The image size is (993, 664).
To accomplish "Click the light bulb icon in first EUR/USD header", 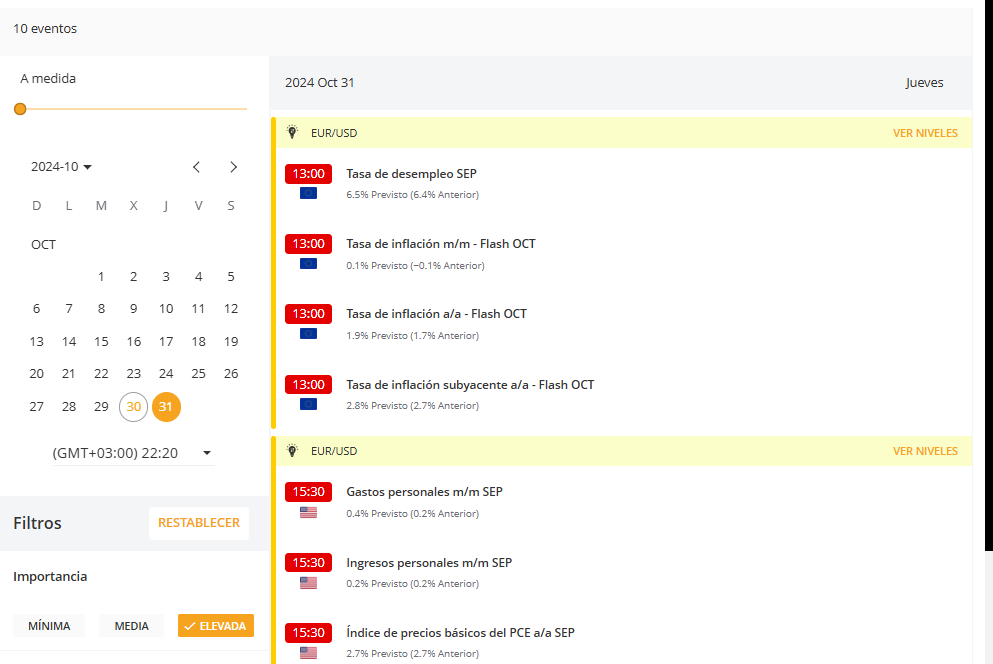I will coord(292,131).
